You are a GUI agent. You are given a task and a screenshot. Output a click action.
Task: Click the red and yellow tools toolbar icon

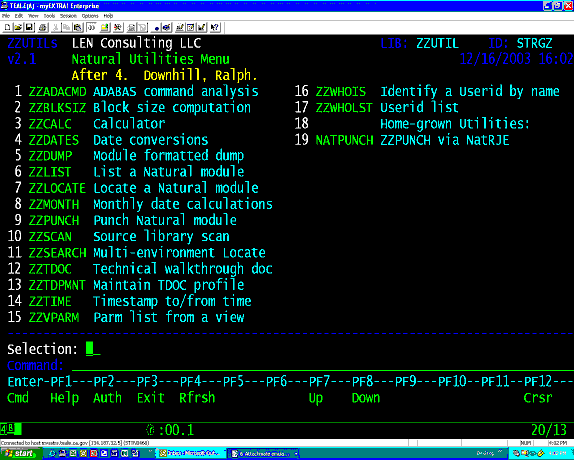(x=117, y=27)
